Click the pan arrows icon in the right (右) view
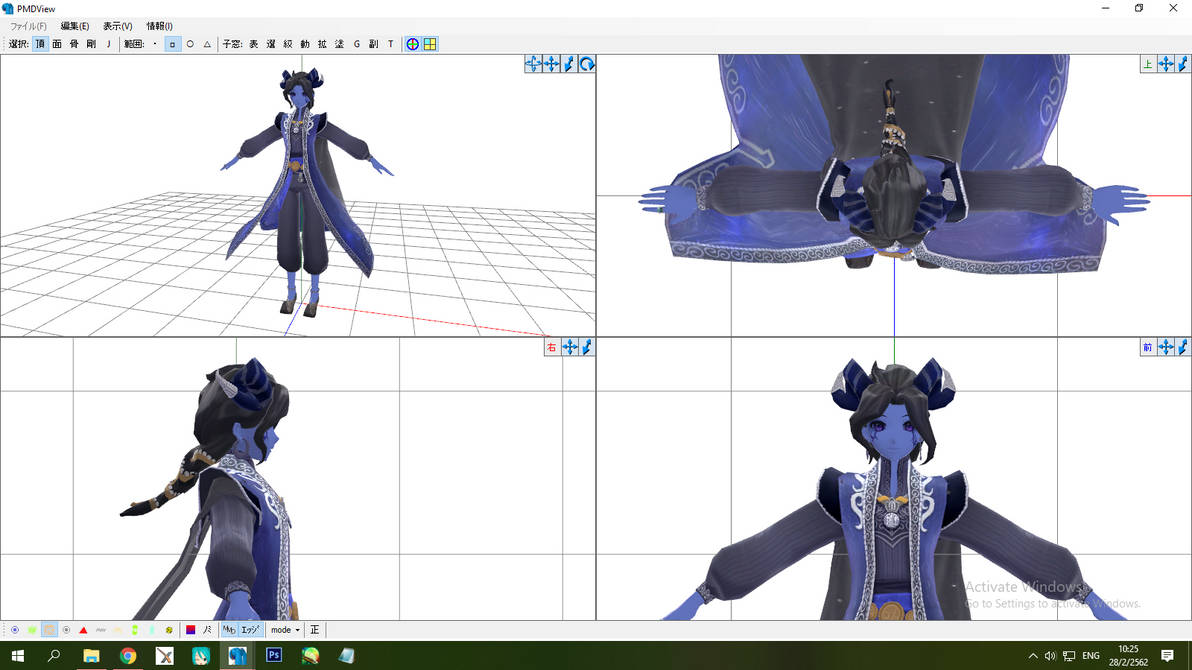This screenshot has height=670, width=1192. point(569,348)
